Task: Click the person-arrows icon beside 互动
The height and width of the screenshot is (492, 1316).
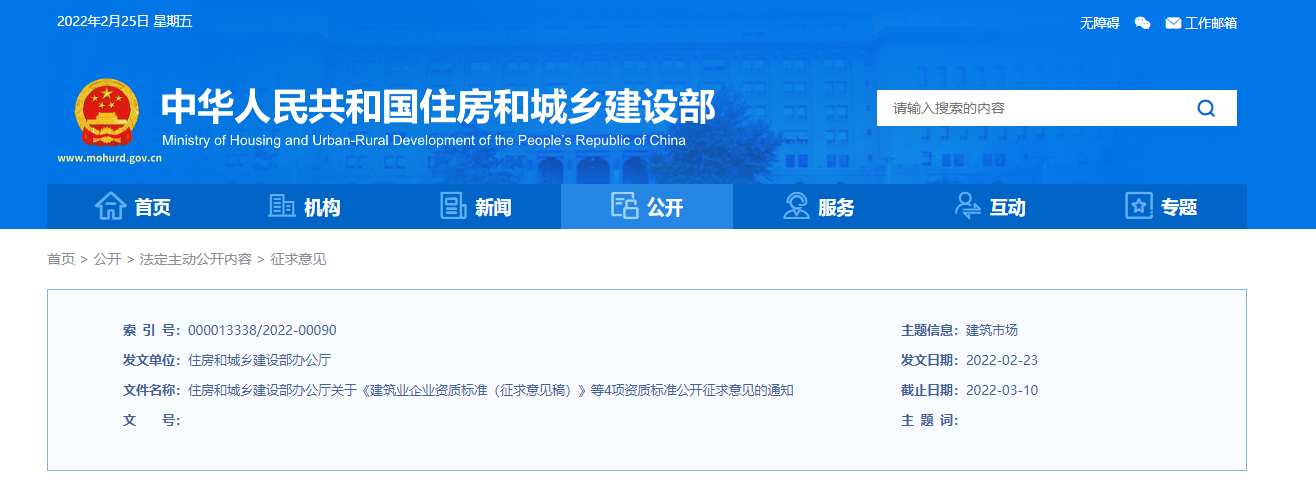Action: coord(968,206)
